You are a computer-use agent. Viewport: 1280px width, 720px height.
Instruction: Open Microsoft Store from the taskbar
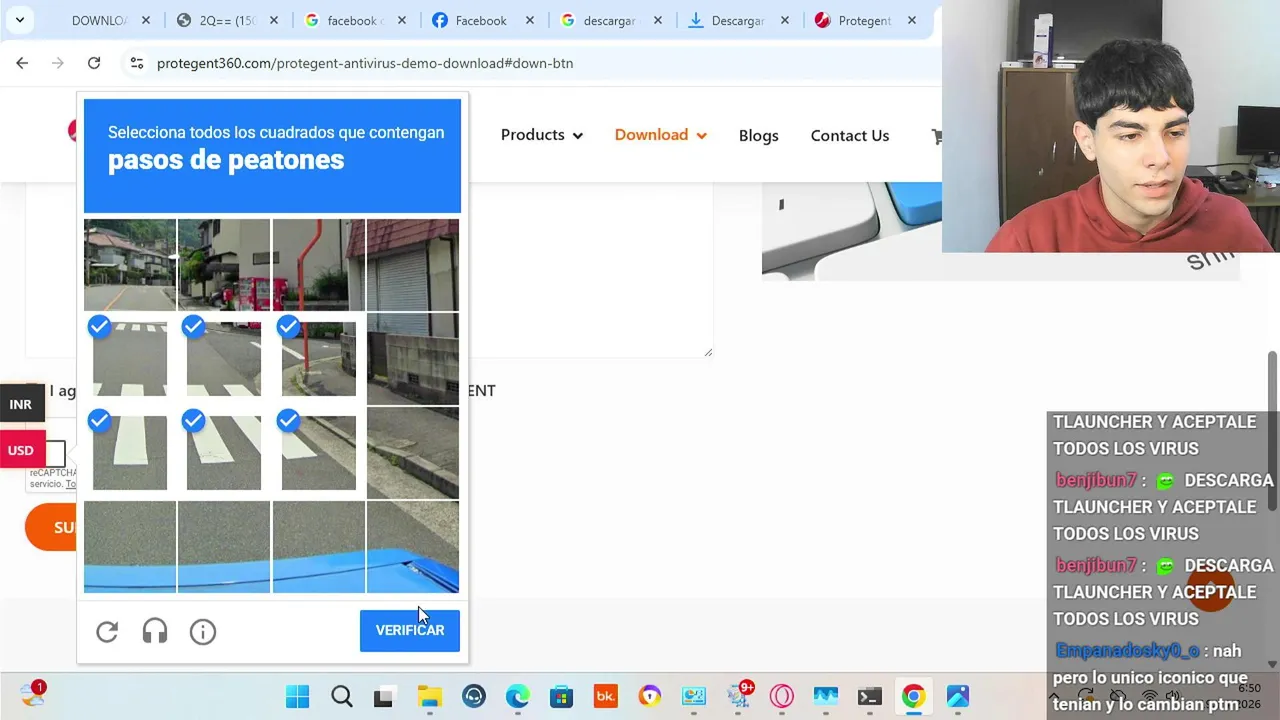tap(561, 696)
